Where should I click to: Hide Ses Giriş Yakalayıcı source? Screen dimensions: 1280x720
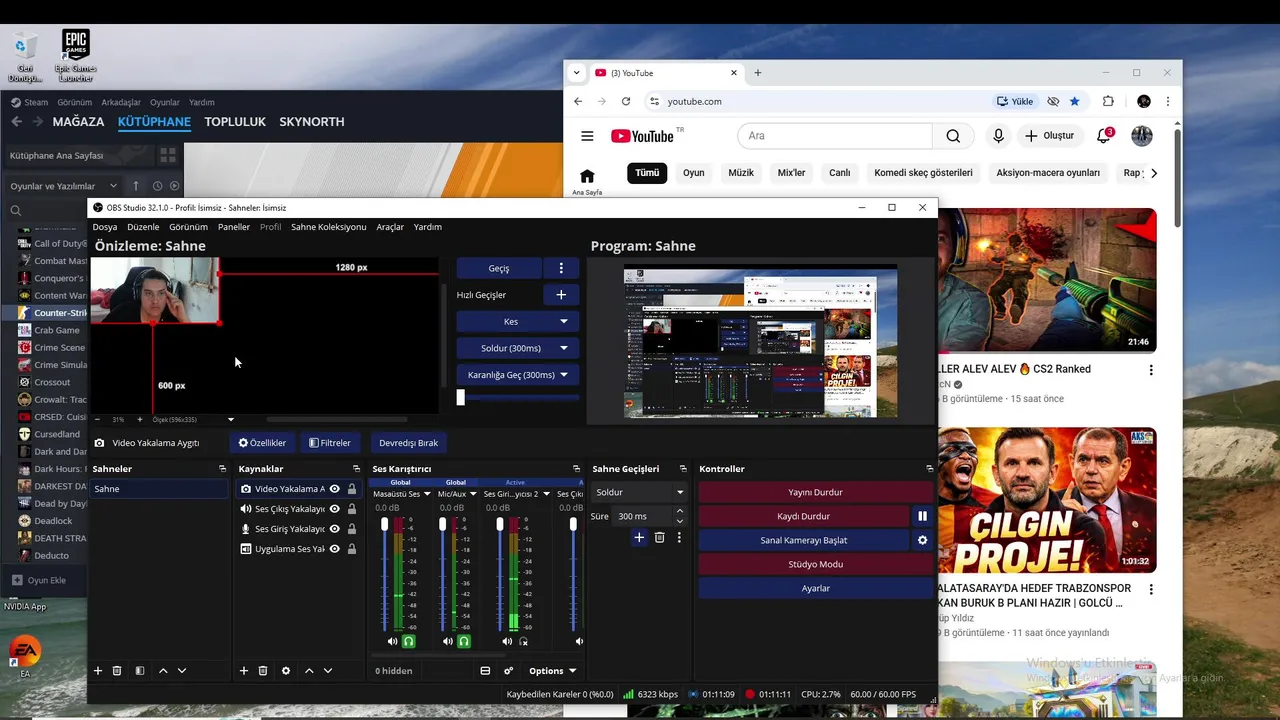coord(334,529)
